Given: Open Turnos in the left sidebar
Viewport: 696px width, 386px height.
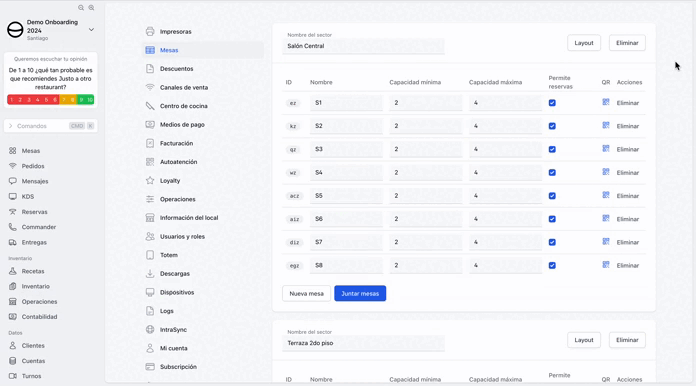Looking at the screenshot, I should pyautogui.click(x=31, y=376).
